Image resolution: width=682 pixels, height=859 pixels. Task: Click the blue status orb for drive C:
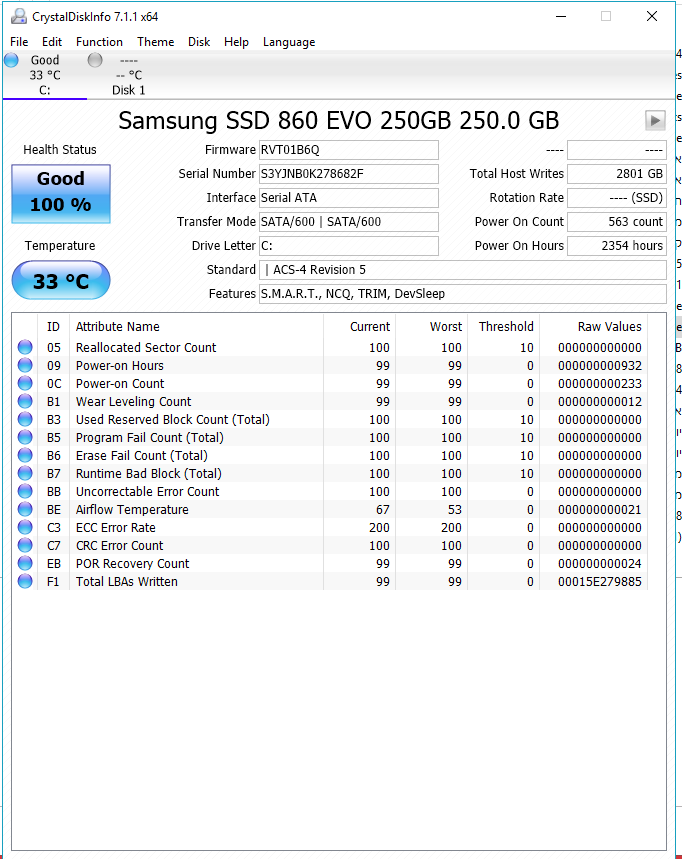(12, 60)
